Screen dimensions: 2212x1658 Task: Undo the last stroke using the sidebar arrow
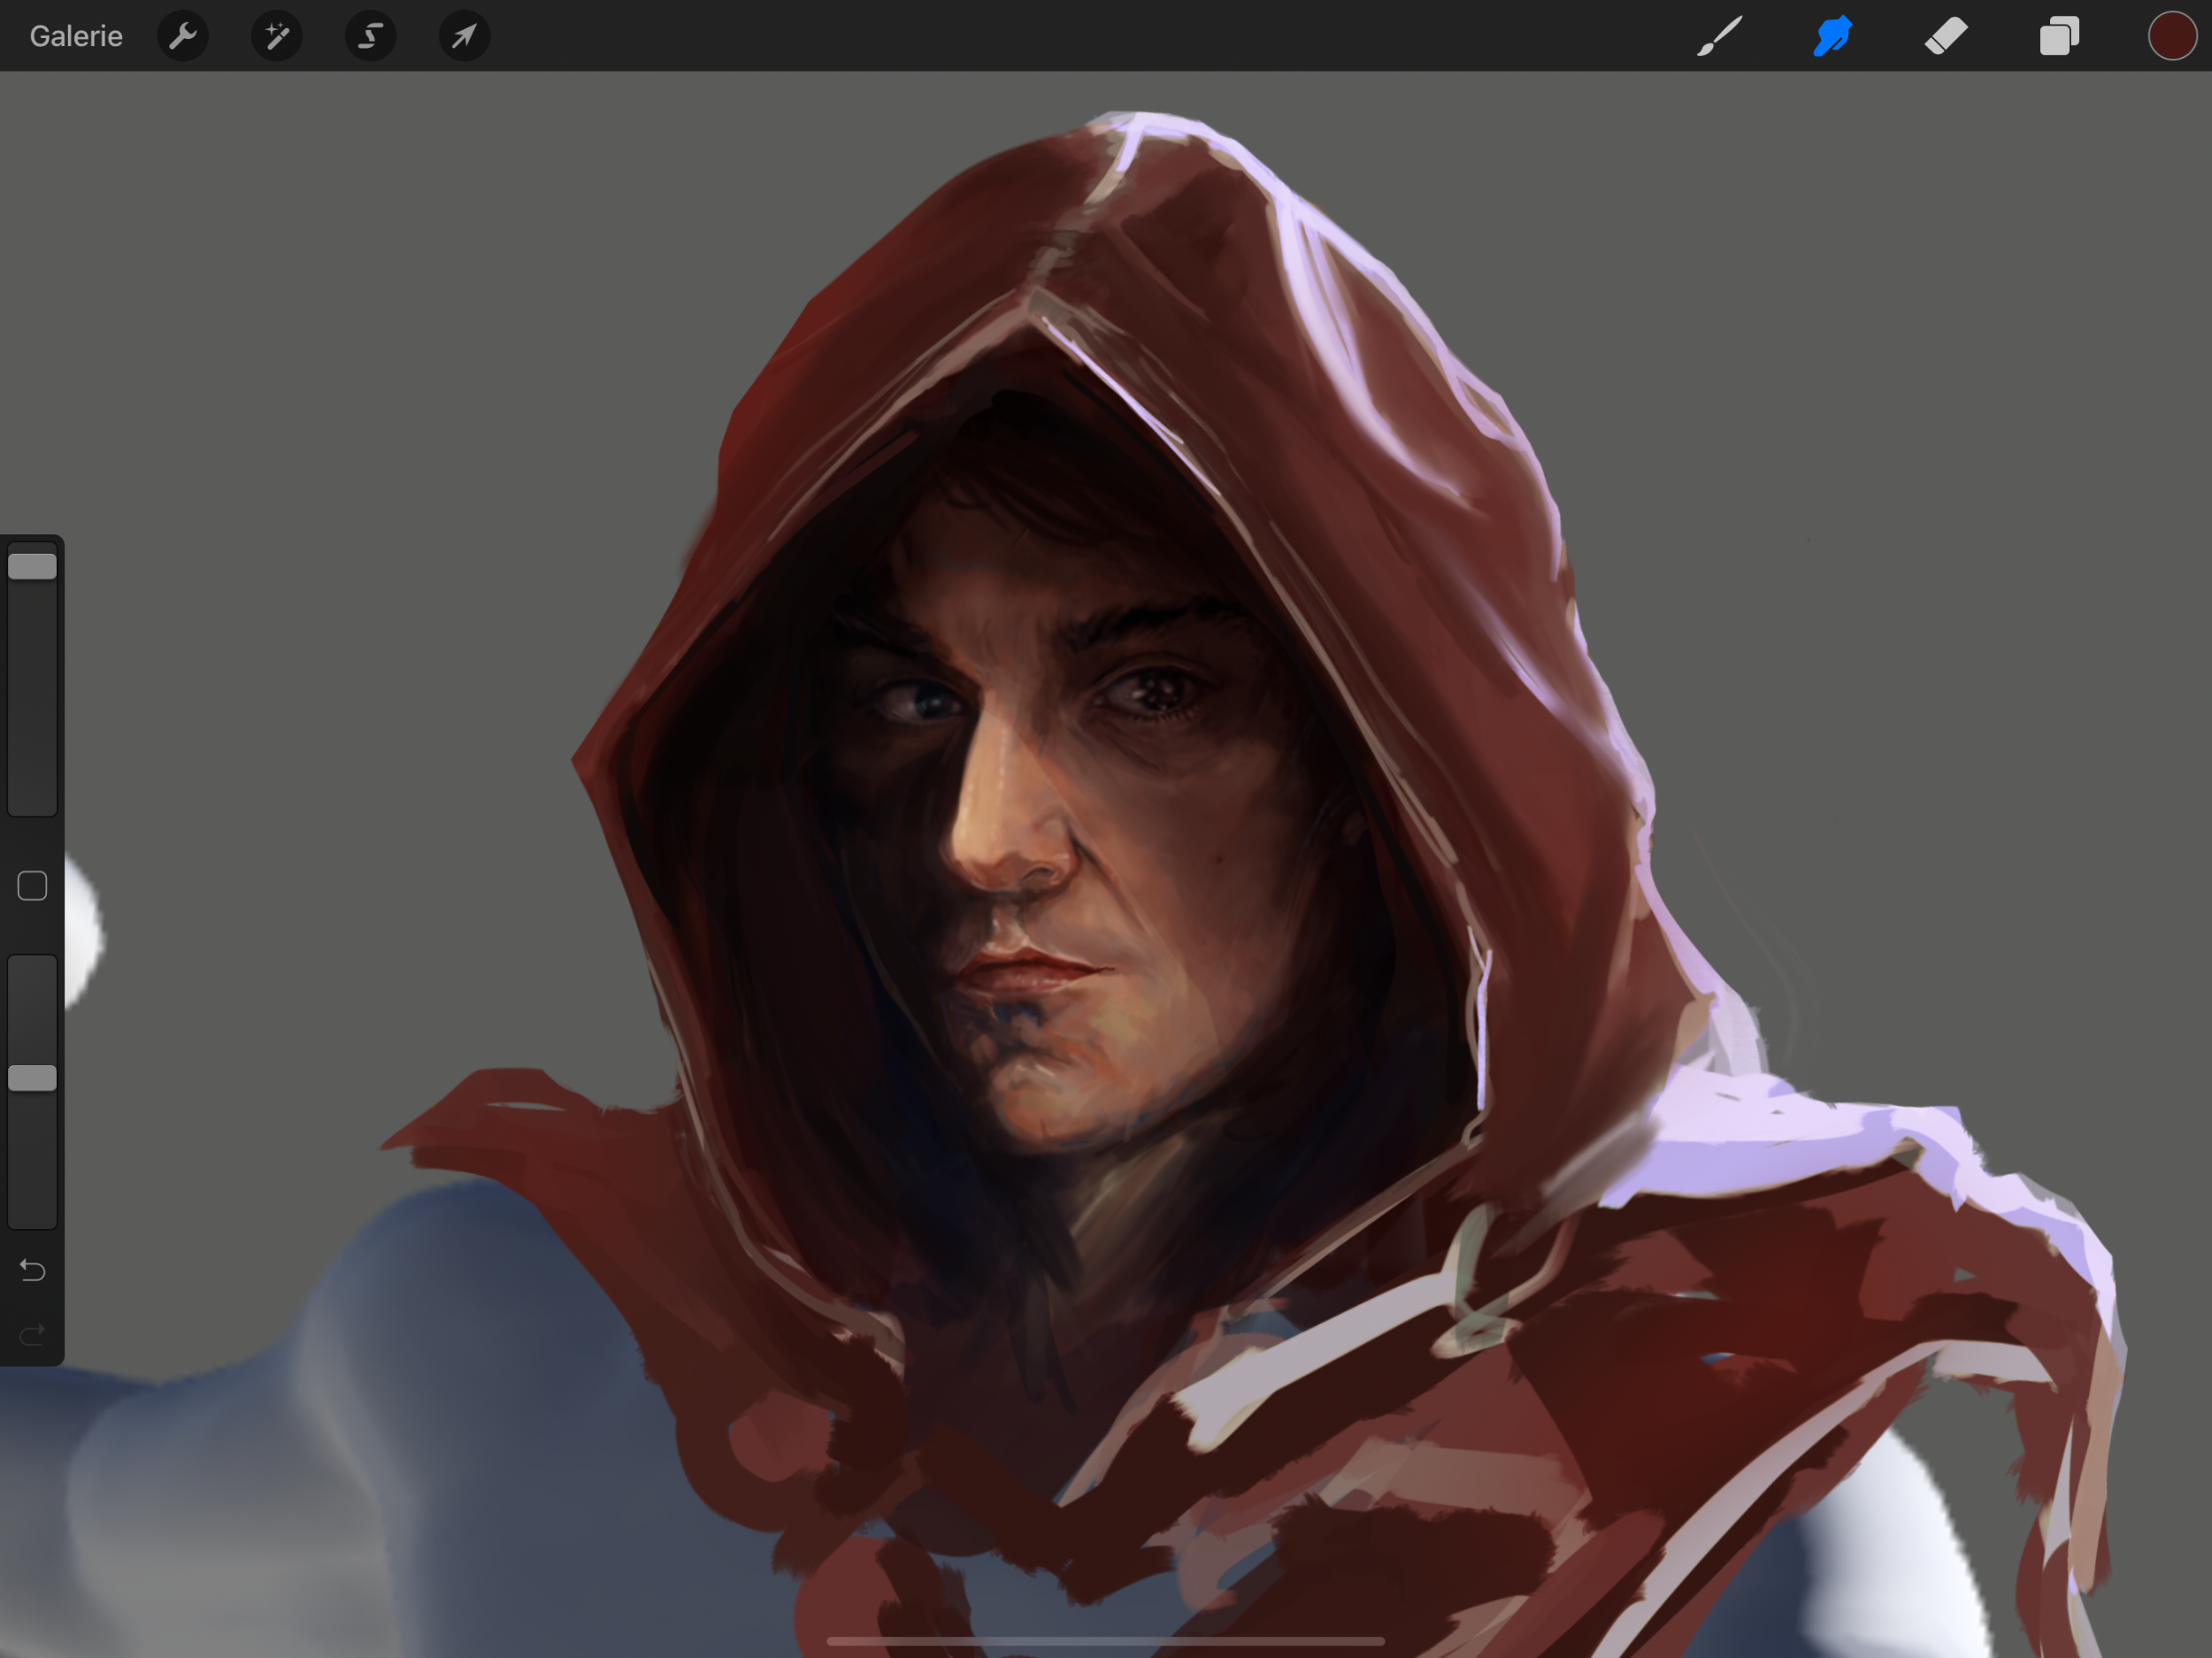[x=32, y=1270]
